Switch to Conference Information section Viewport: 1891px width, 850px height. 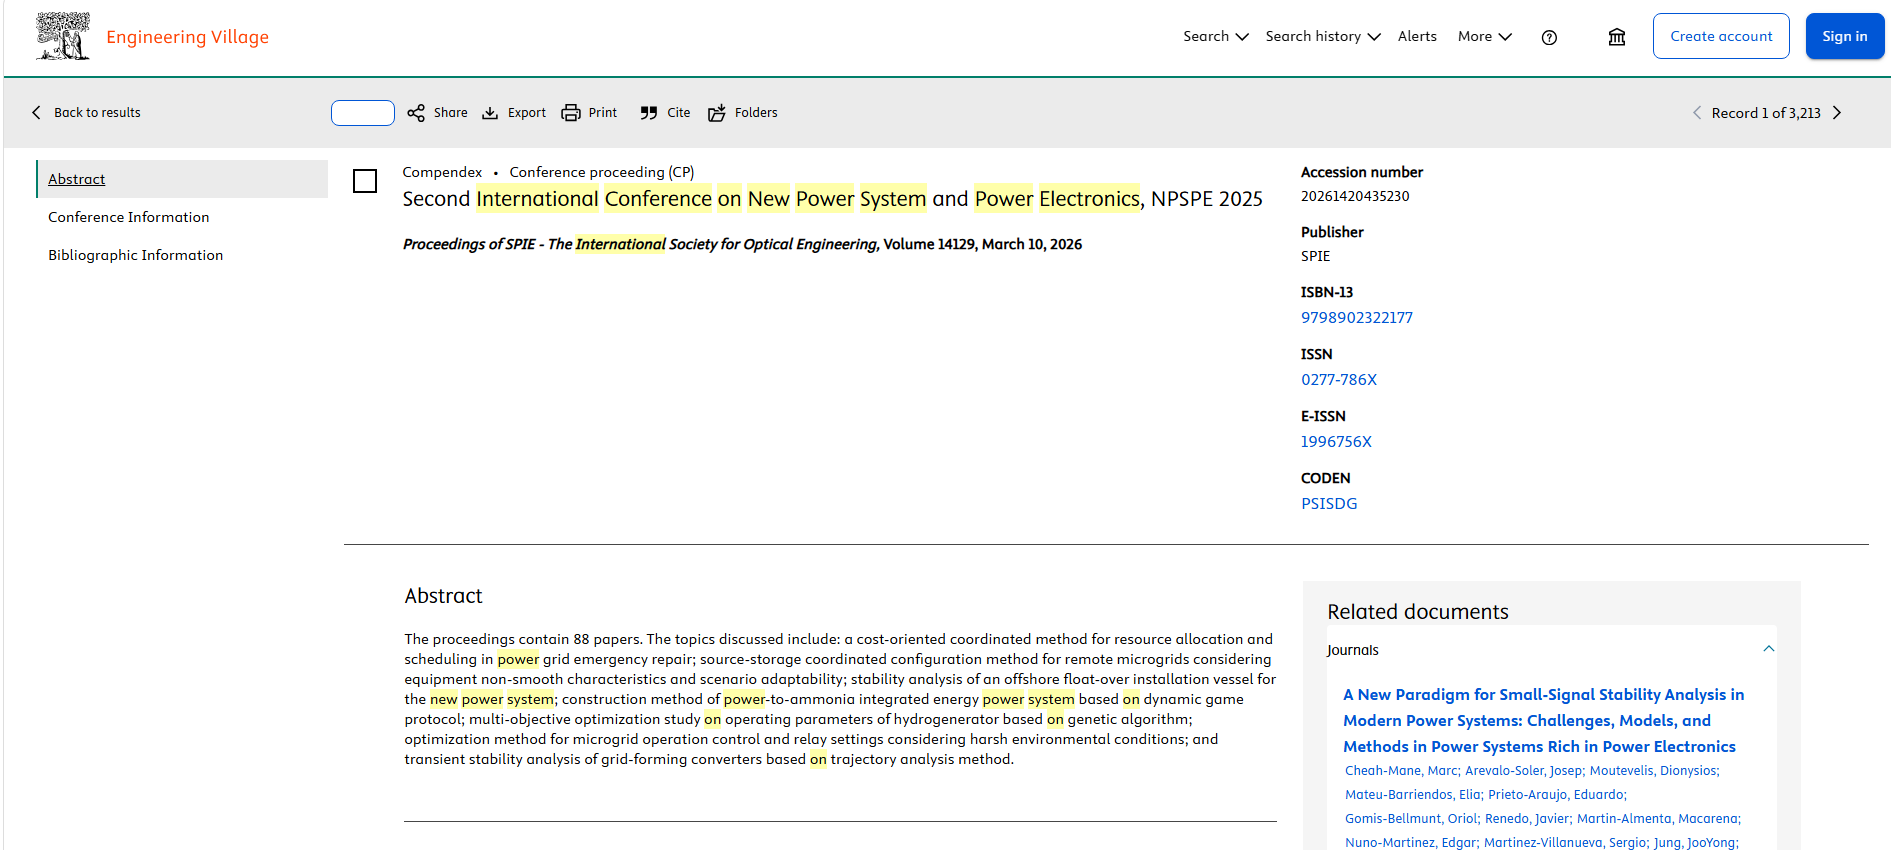[129, 217]
